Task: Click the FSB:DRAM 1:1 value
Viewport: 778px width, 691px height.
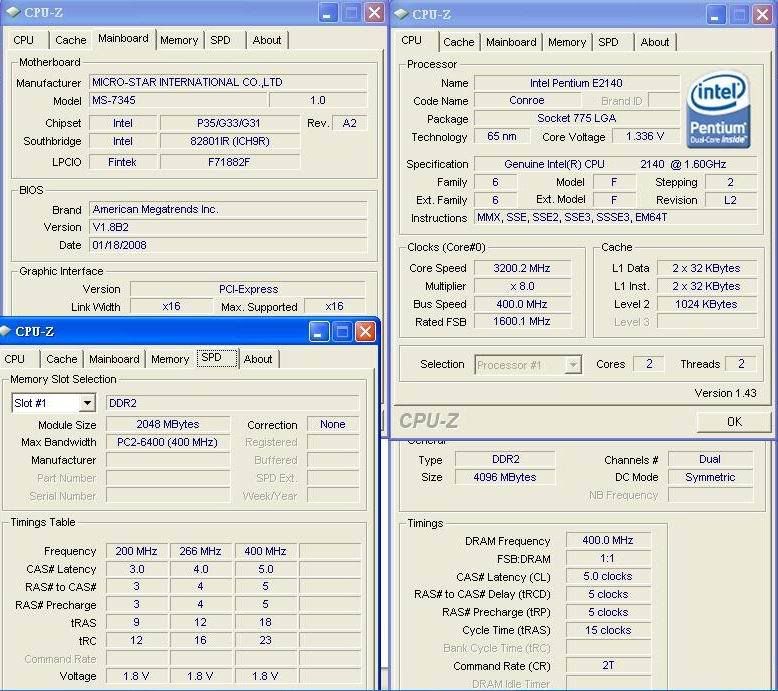Action: point(608,559)
